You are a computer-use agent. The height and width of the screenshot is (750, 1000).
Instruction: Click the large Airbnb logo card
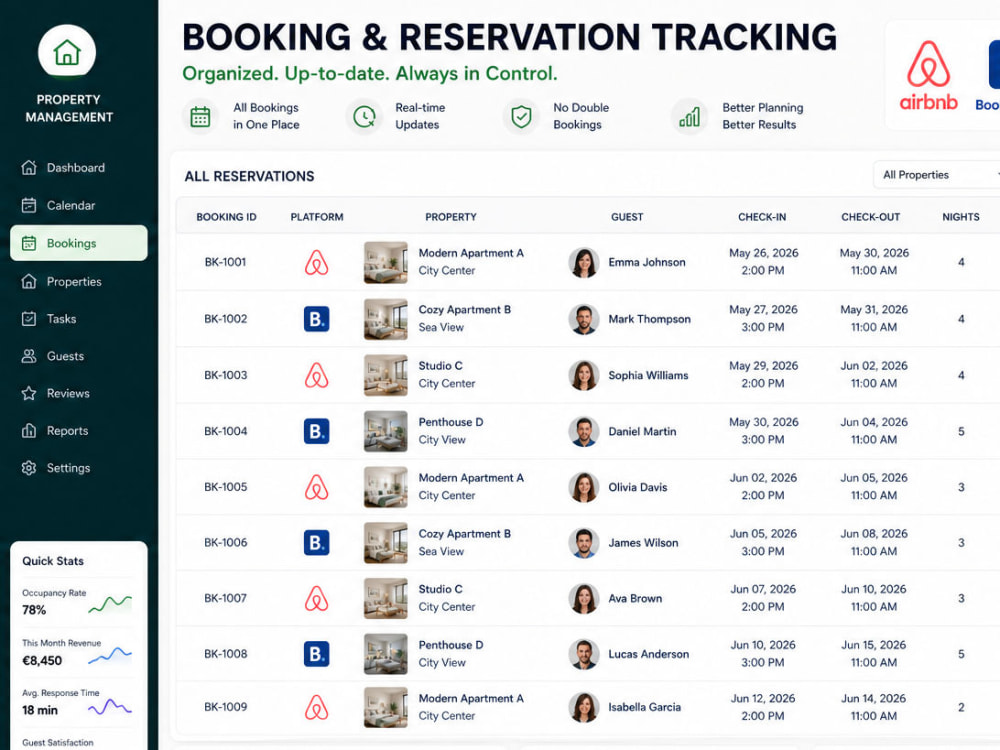(x=929, y=75)
